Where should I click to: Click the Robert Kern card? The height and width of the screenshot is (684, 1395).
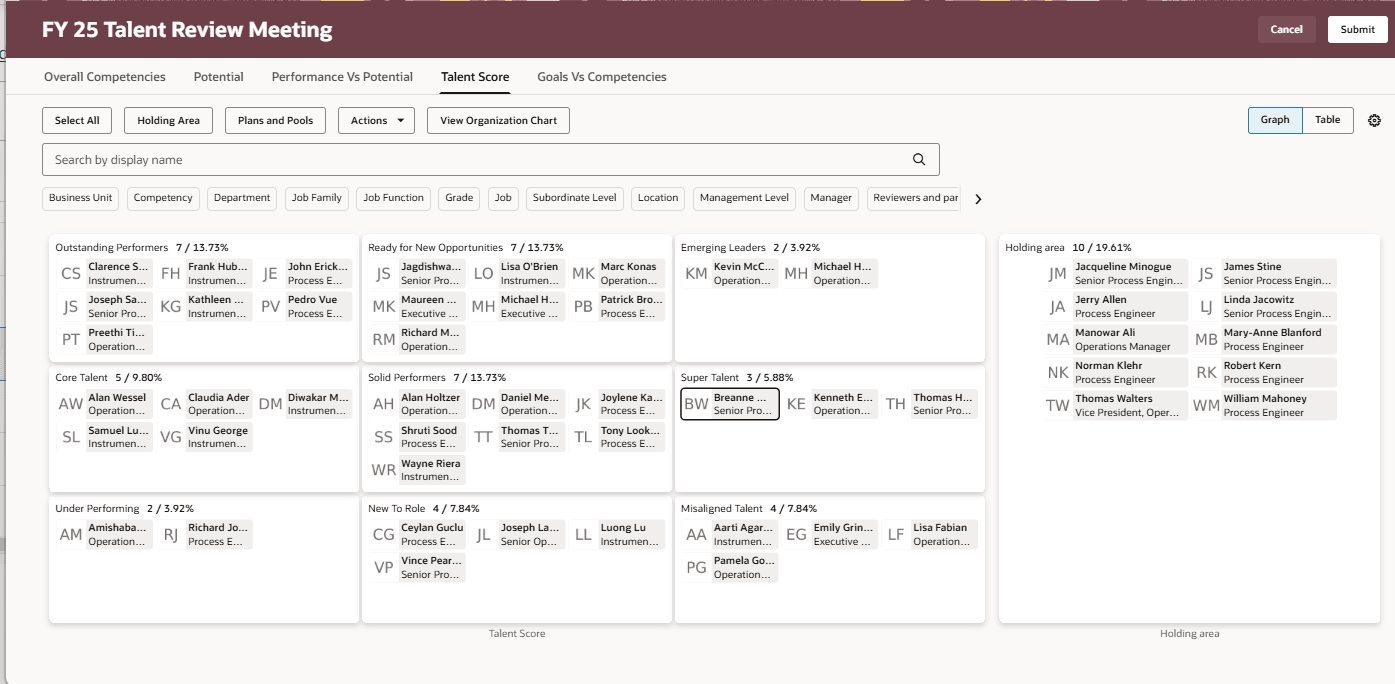pos(1279,373)
